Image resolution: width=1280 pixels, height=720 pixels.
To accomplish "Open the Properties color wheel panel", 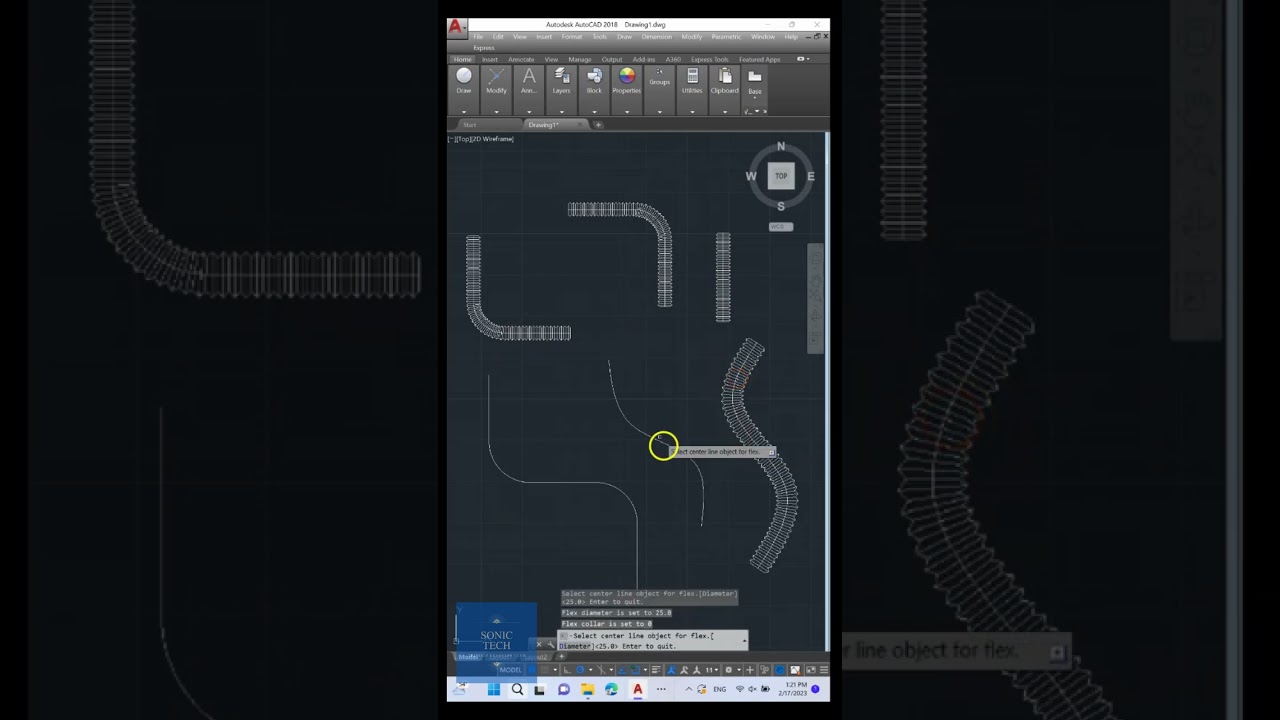I will pos(627,81).
